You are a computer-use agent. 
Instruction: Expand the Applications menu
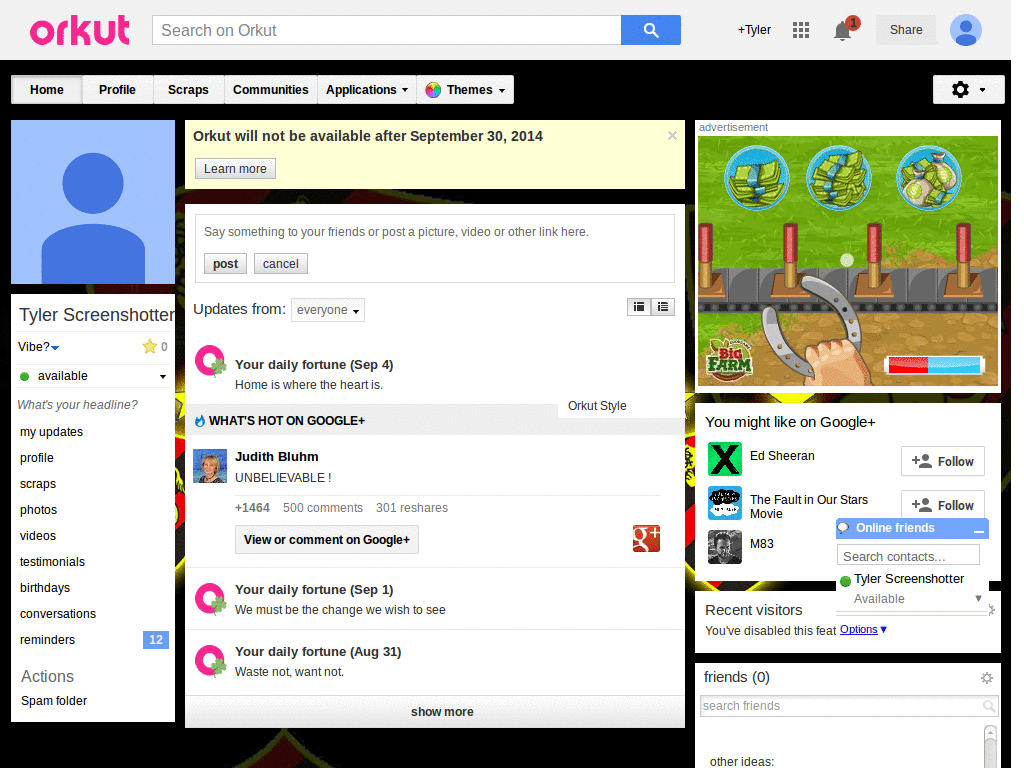pyautogui.click(x=367, y=89)
